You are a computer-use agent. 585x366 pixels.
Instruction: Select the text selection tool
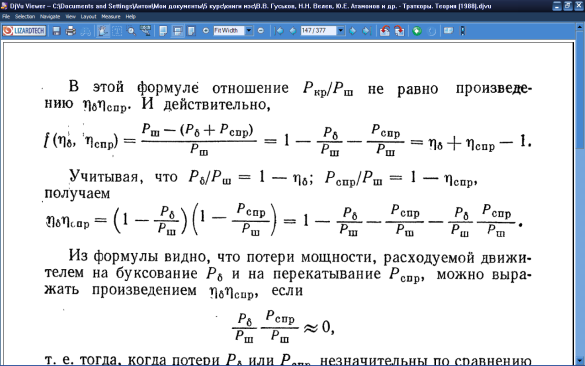117,31
